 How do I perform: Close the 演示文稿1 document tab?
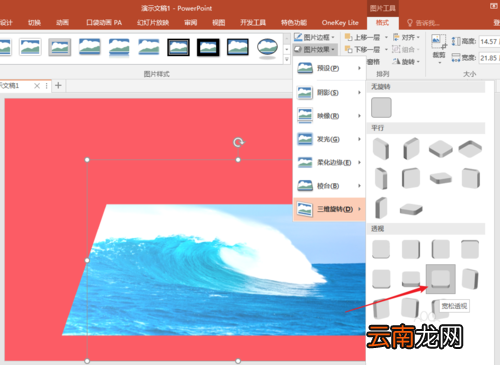[37, 86]
